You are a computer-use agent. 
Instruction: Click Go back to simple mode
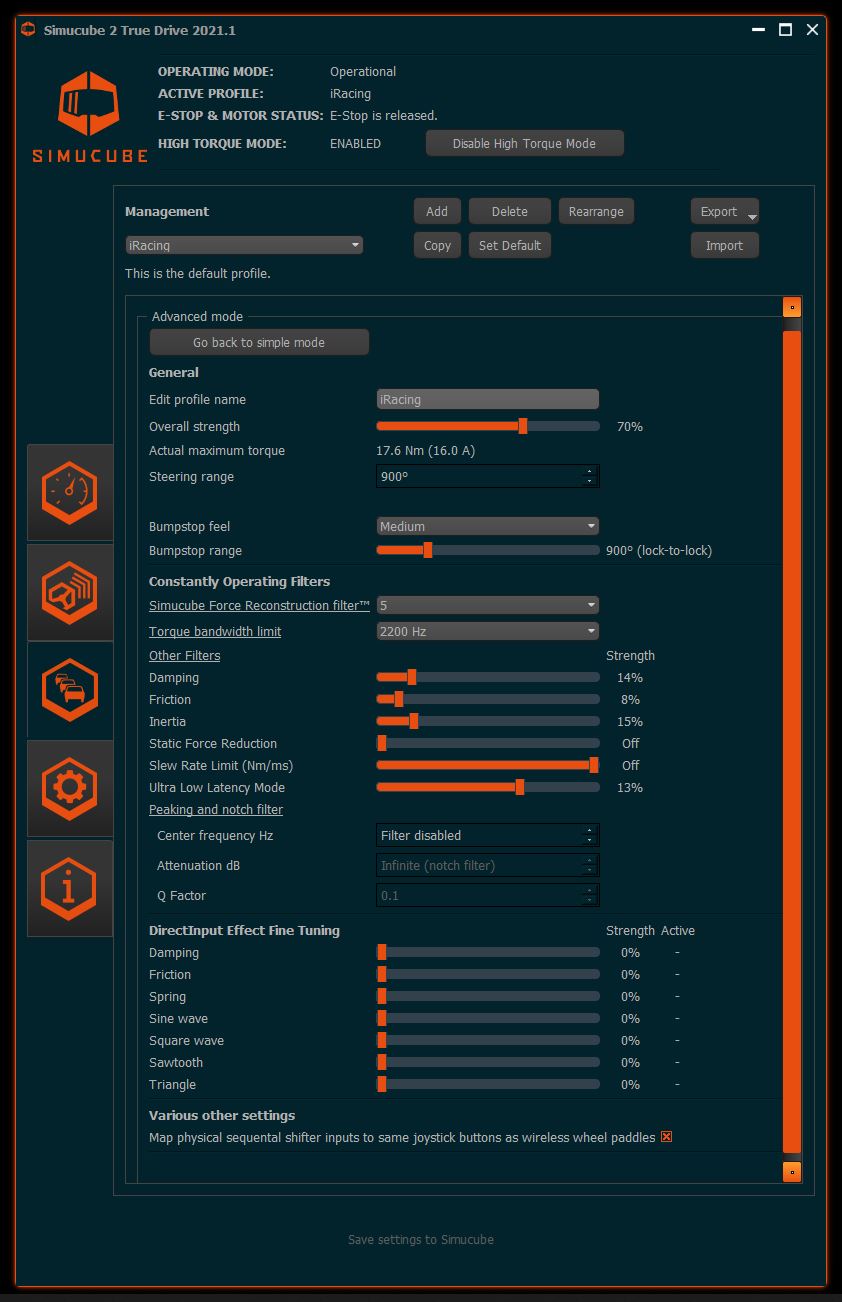click(x=259, y=341)
